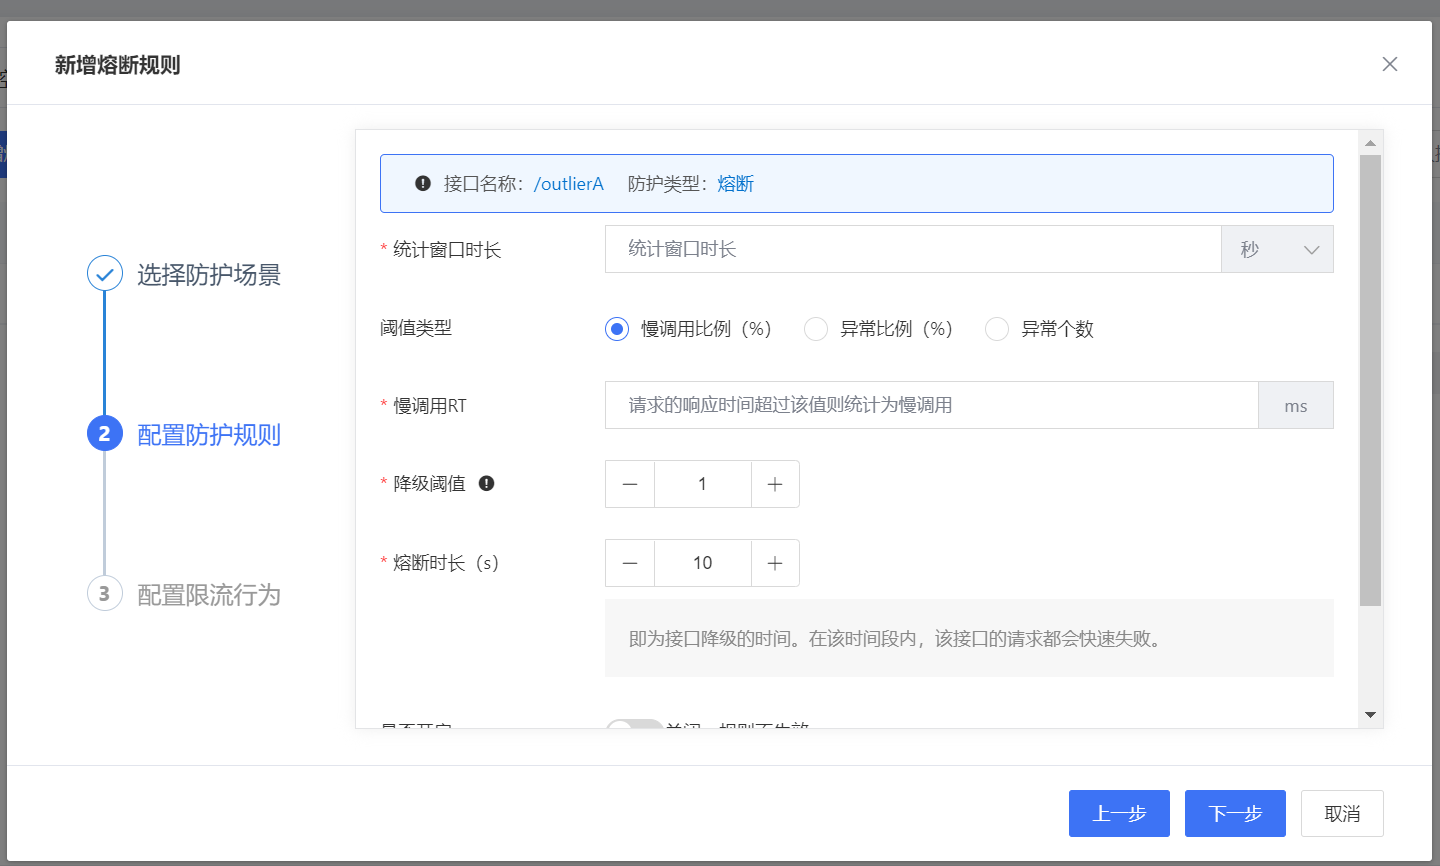1440x866 pixels.
Task: Click the ms unit label
Action: (x=1296, y=405)
